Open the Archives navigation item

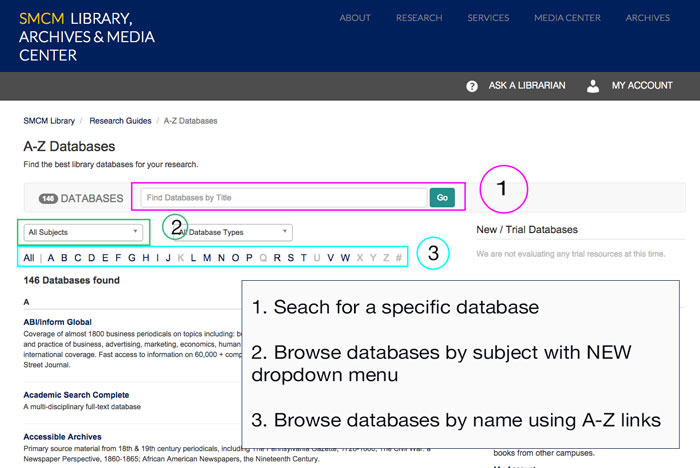pyautogui.click(x=647, y=18)
